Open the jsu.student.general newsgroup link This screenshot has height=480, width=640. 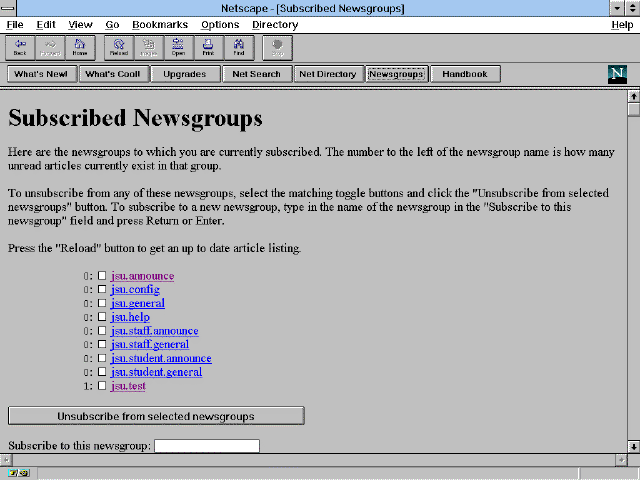156,372
